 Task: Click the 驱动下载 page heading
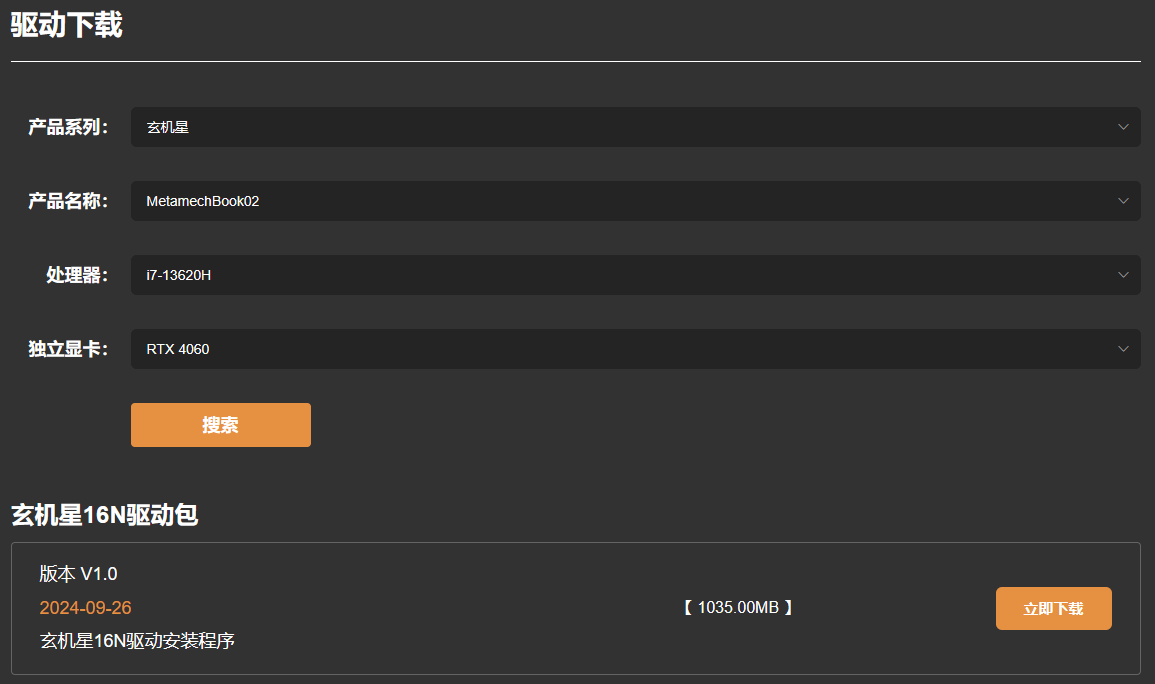67,26
